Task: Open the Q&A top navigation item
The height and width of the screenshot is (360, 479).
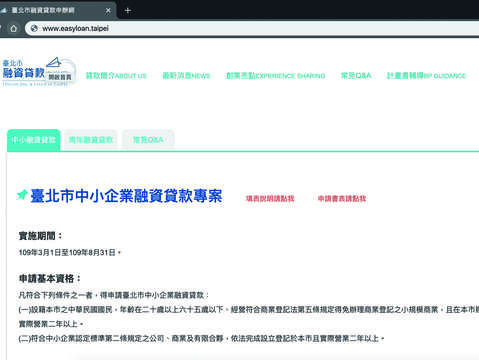Action: click(x=356, y=76)
